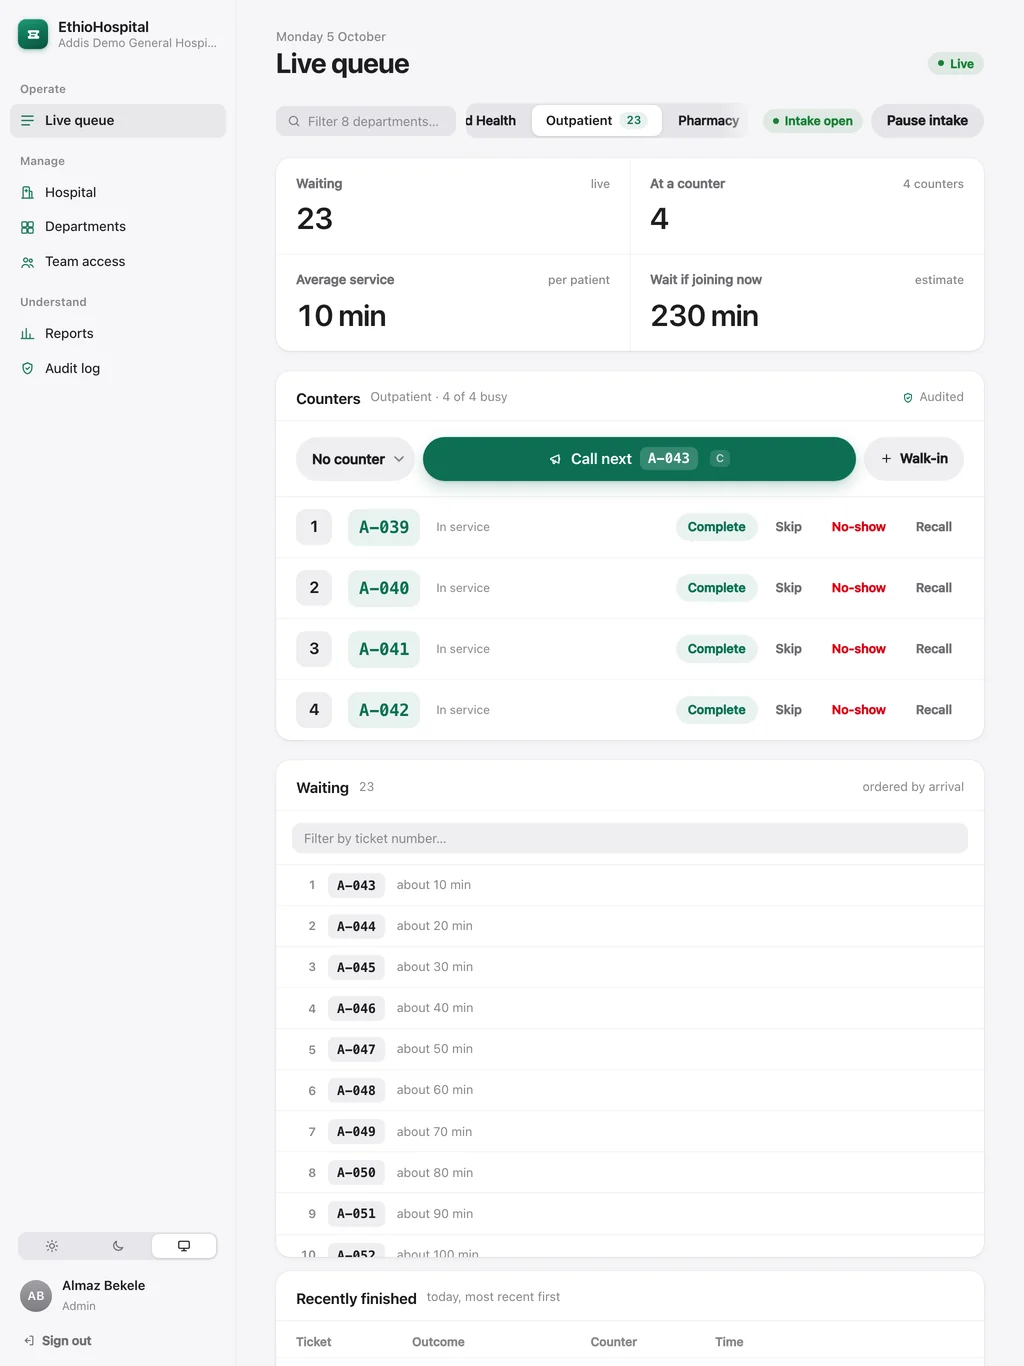Screen dimensions: 1024x1366
Task: Skip ticket A-041
Action: click(x=788, y=649)
